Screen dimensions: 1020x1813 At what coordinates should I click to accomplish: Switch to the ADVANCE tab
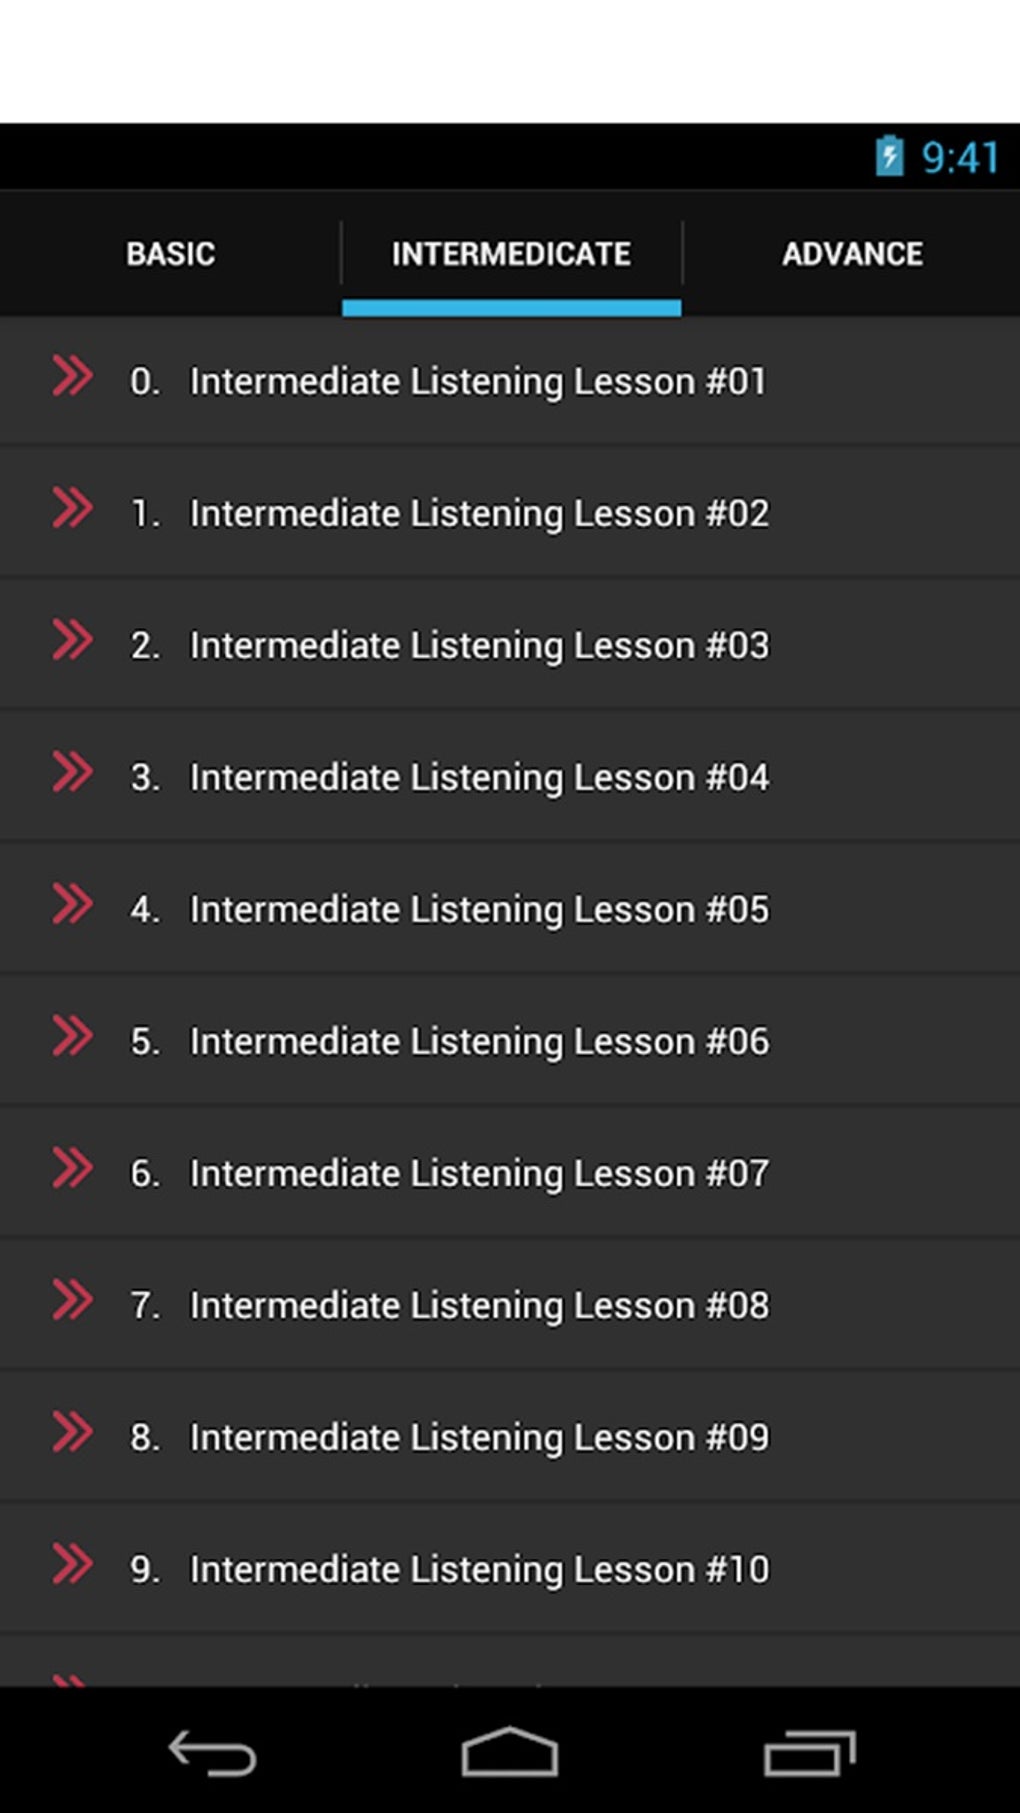(852, 254)
